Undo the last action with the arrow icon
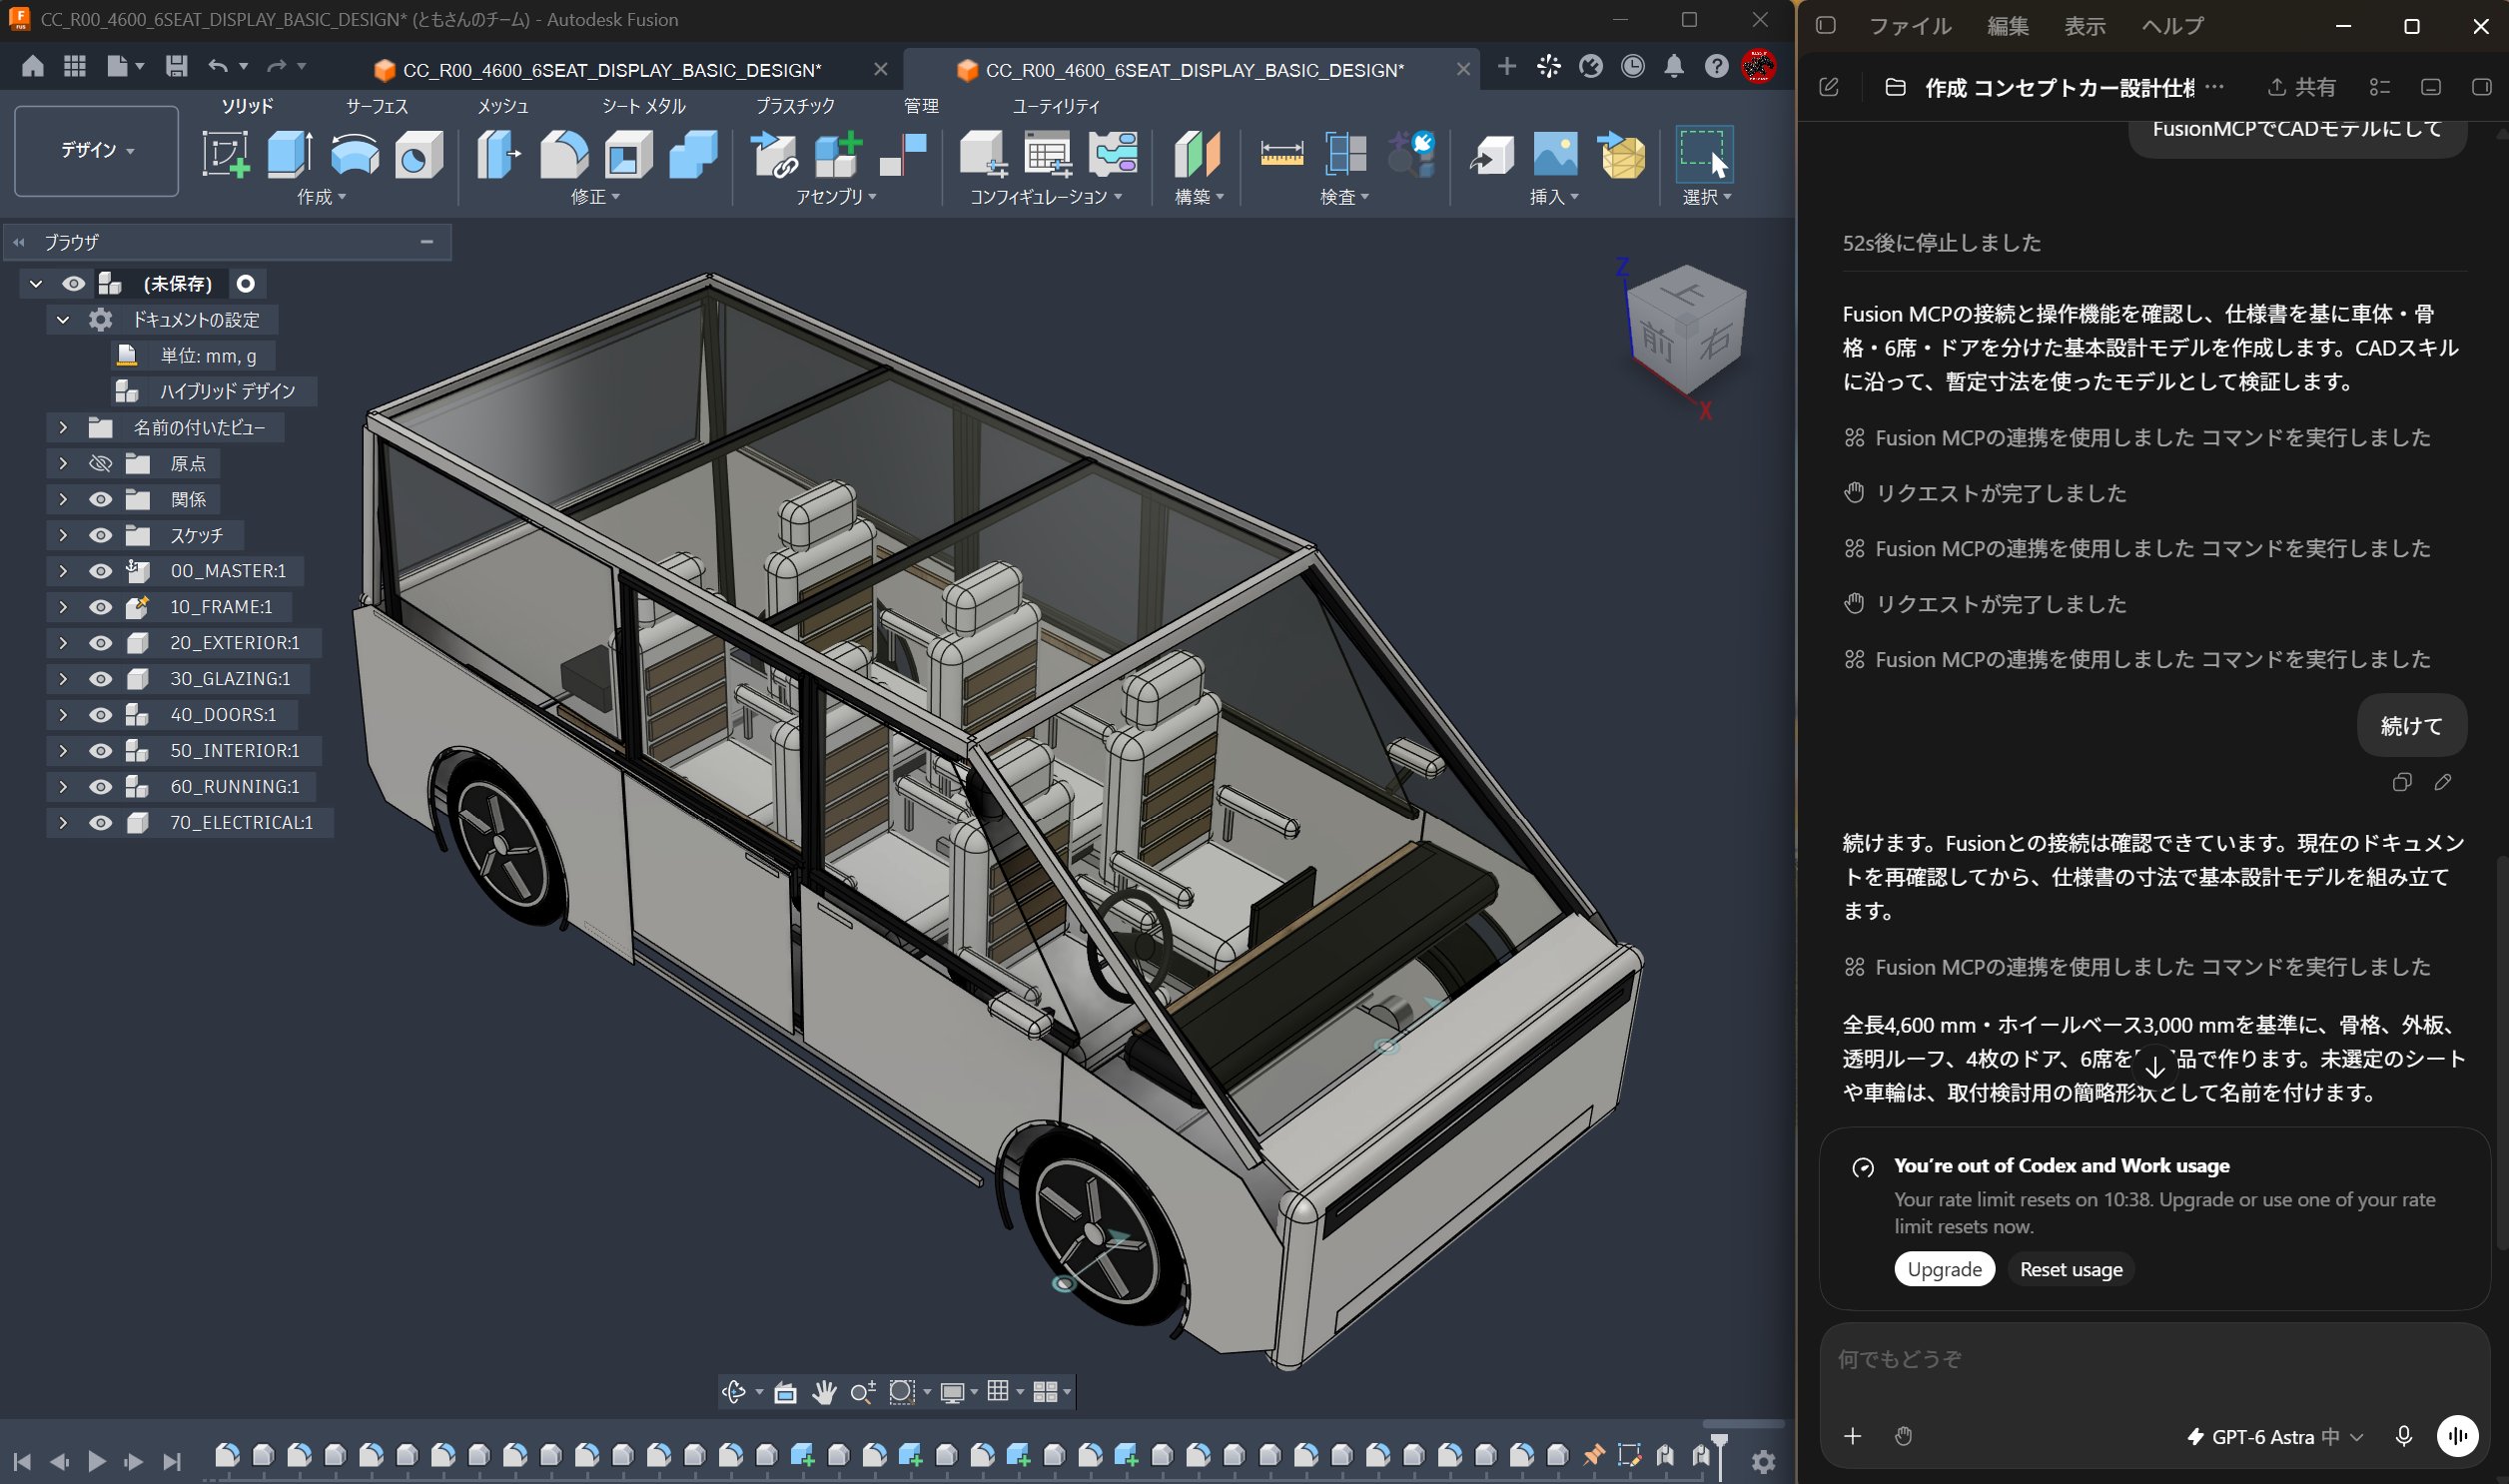 (217, 66)
